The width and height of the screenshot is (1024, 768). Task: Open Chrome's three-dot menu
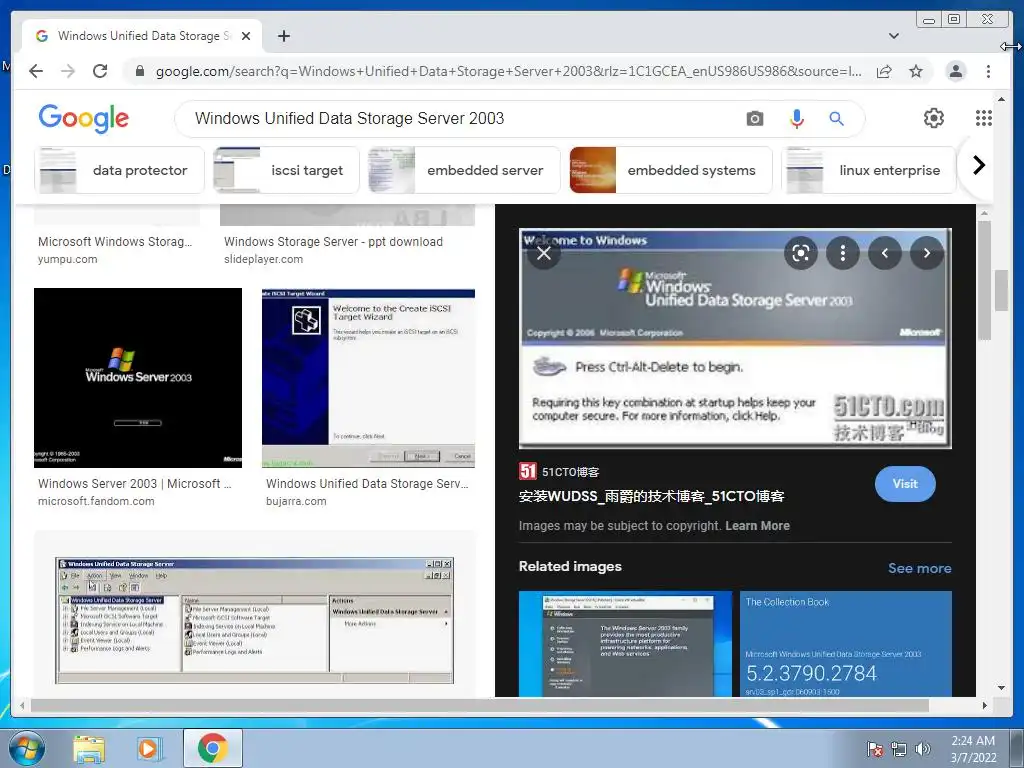click(x=988, y=71)
